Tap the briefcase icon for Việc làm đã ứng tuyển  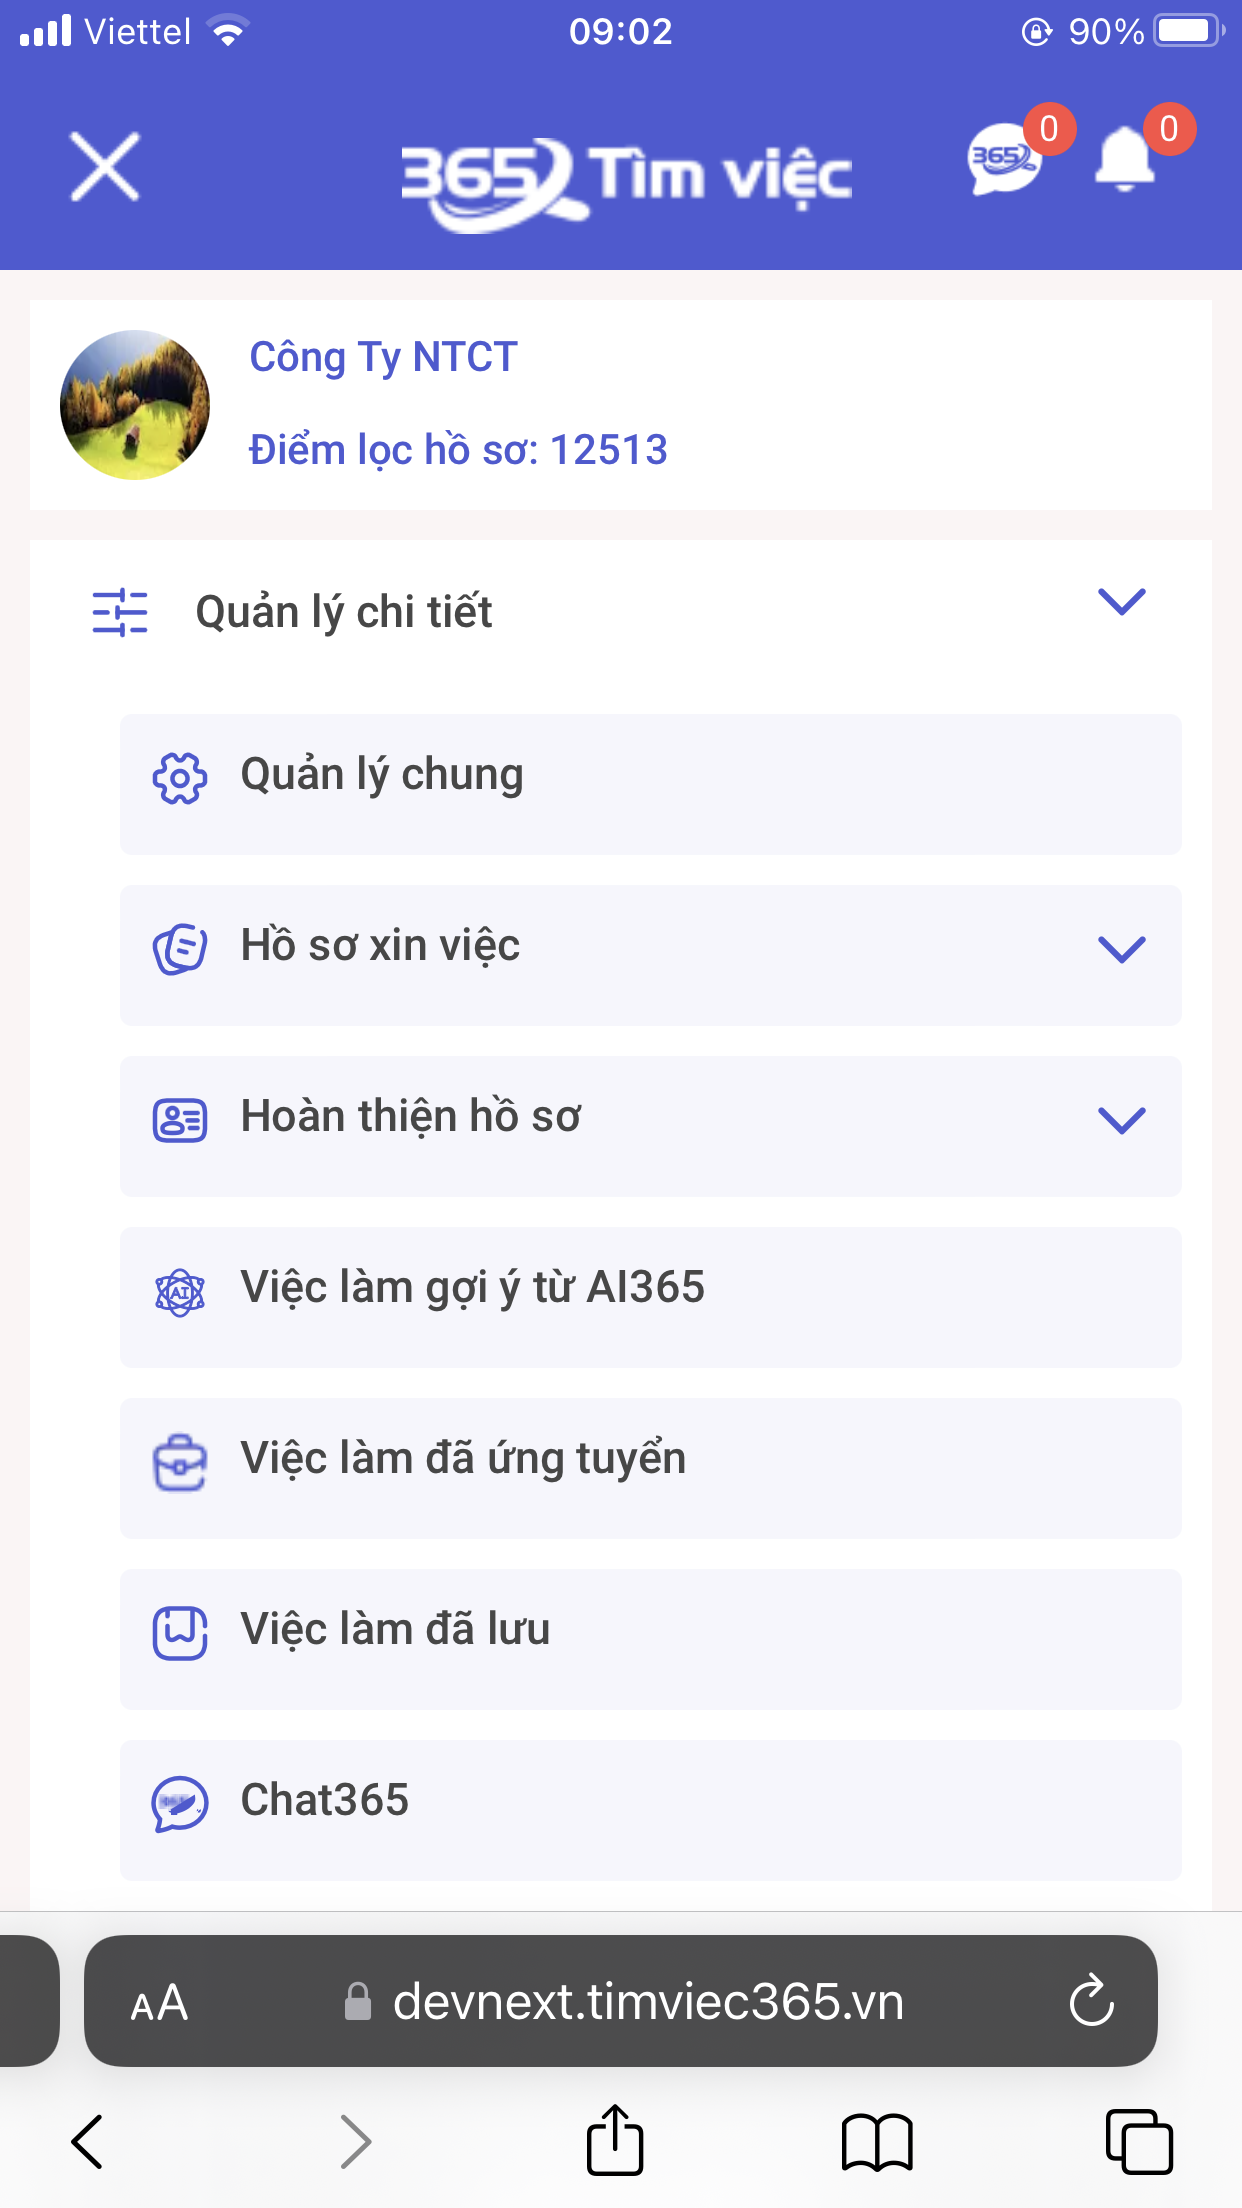click(180, 1463)
